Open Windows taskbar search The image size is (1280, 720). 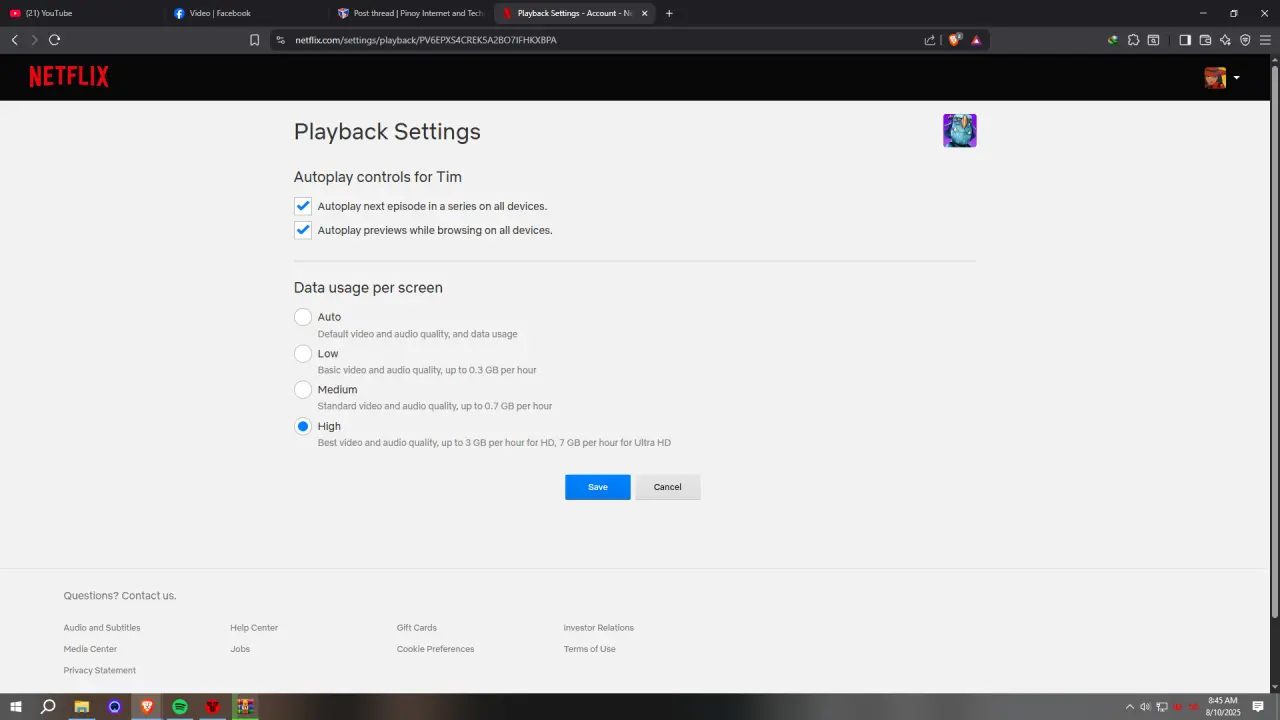(x=48, y=707)
